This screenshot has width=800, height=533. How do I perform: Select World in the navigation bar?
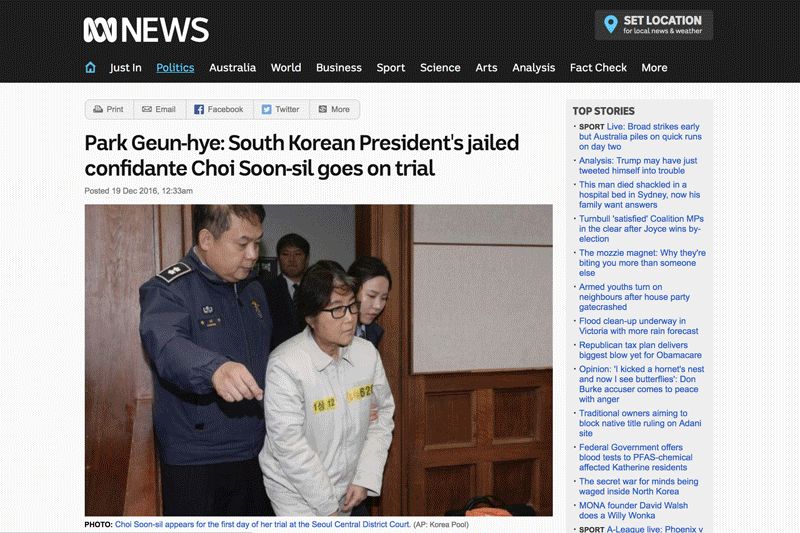pos(286,67)
